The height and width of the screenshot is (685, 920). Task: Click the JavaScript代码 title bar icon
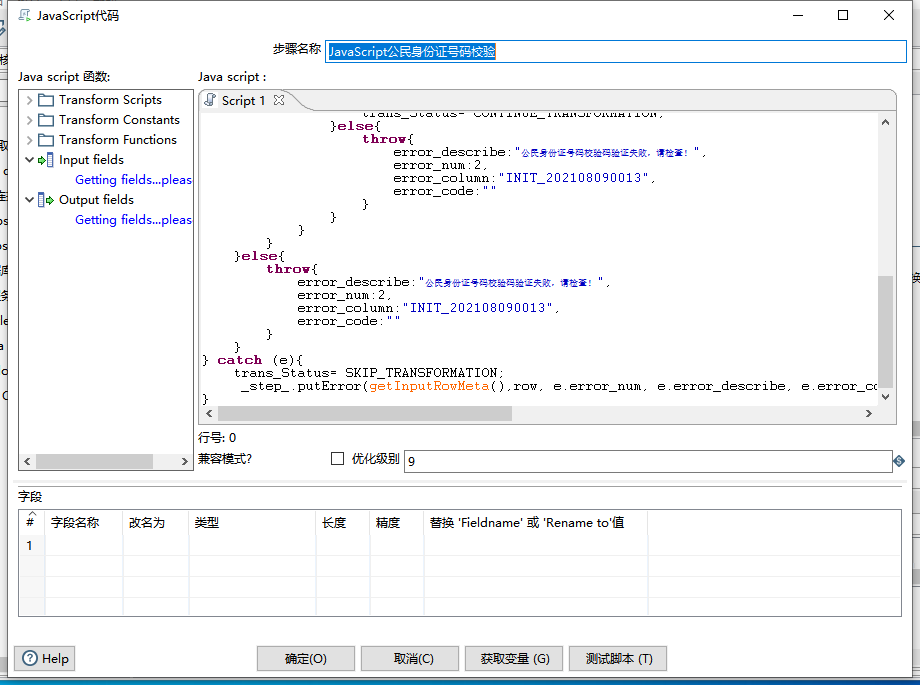tap(26, 15)
